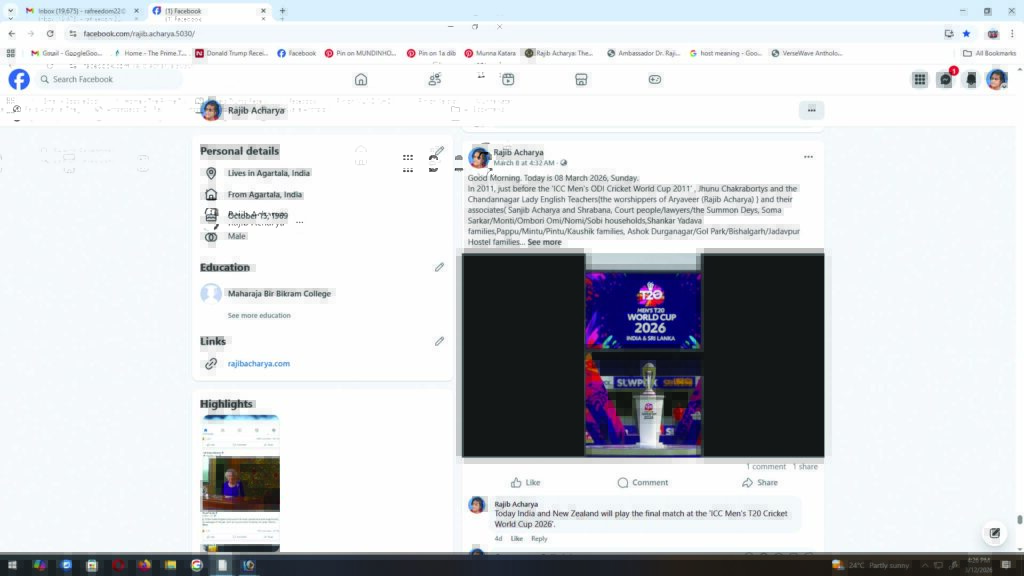Open the three-dot menu on Rajib's post

click(808, 157)
